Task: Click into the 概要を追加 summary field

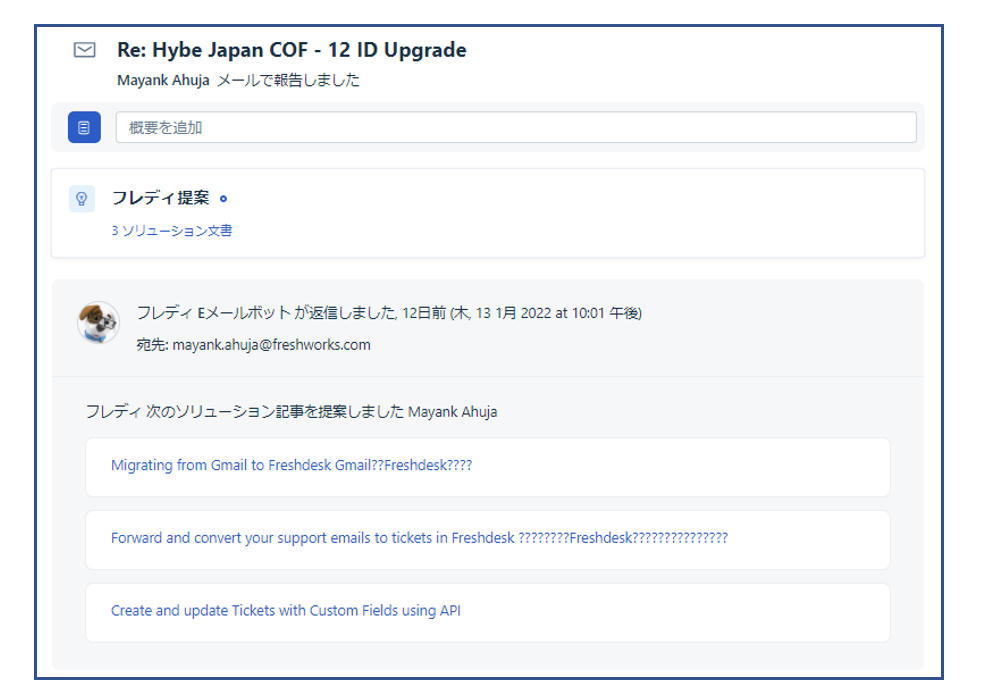Action: tap(516, 127)
